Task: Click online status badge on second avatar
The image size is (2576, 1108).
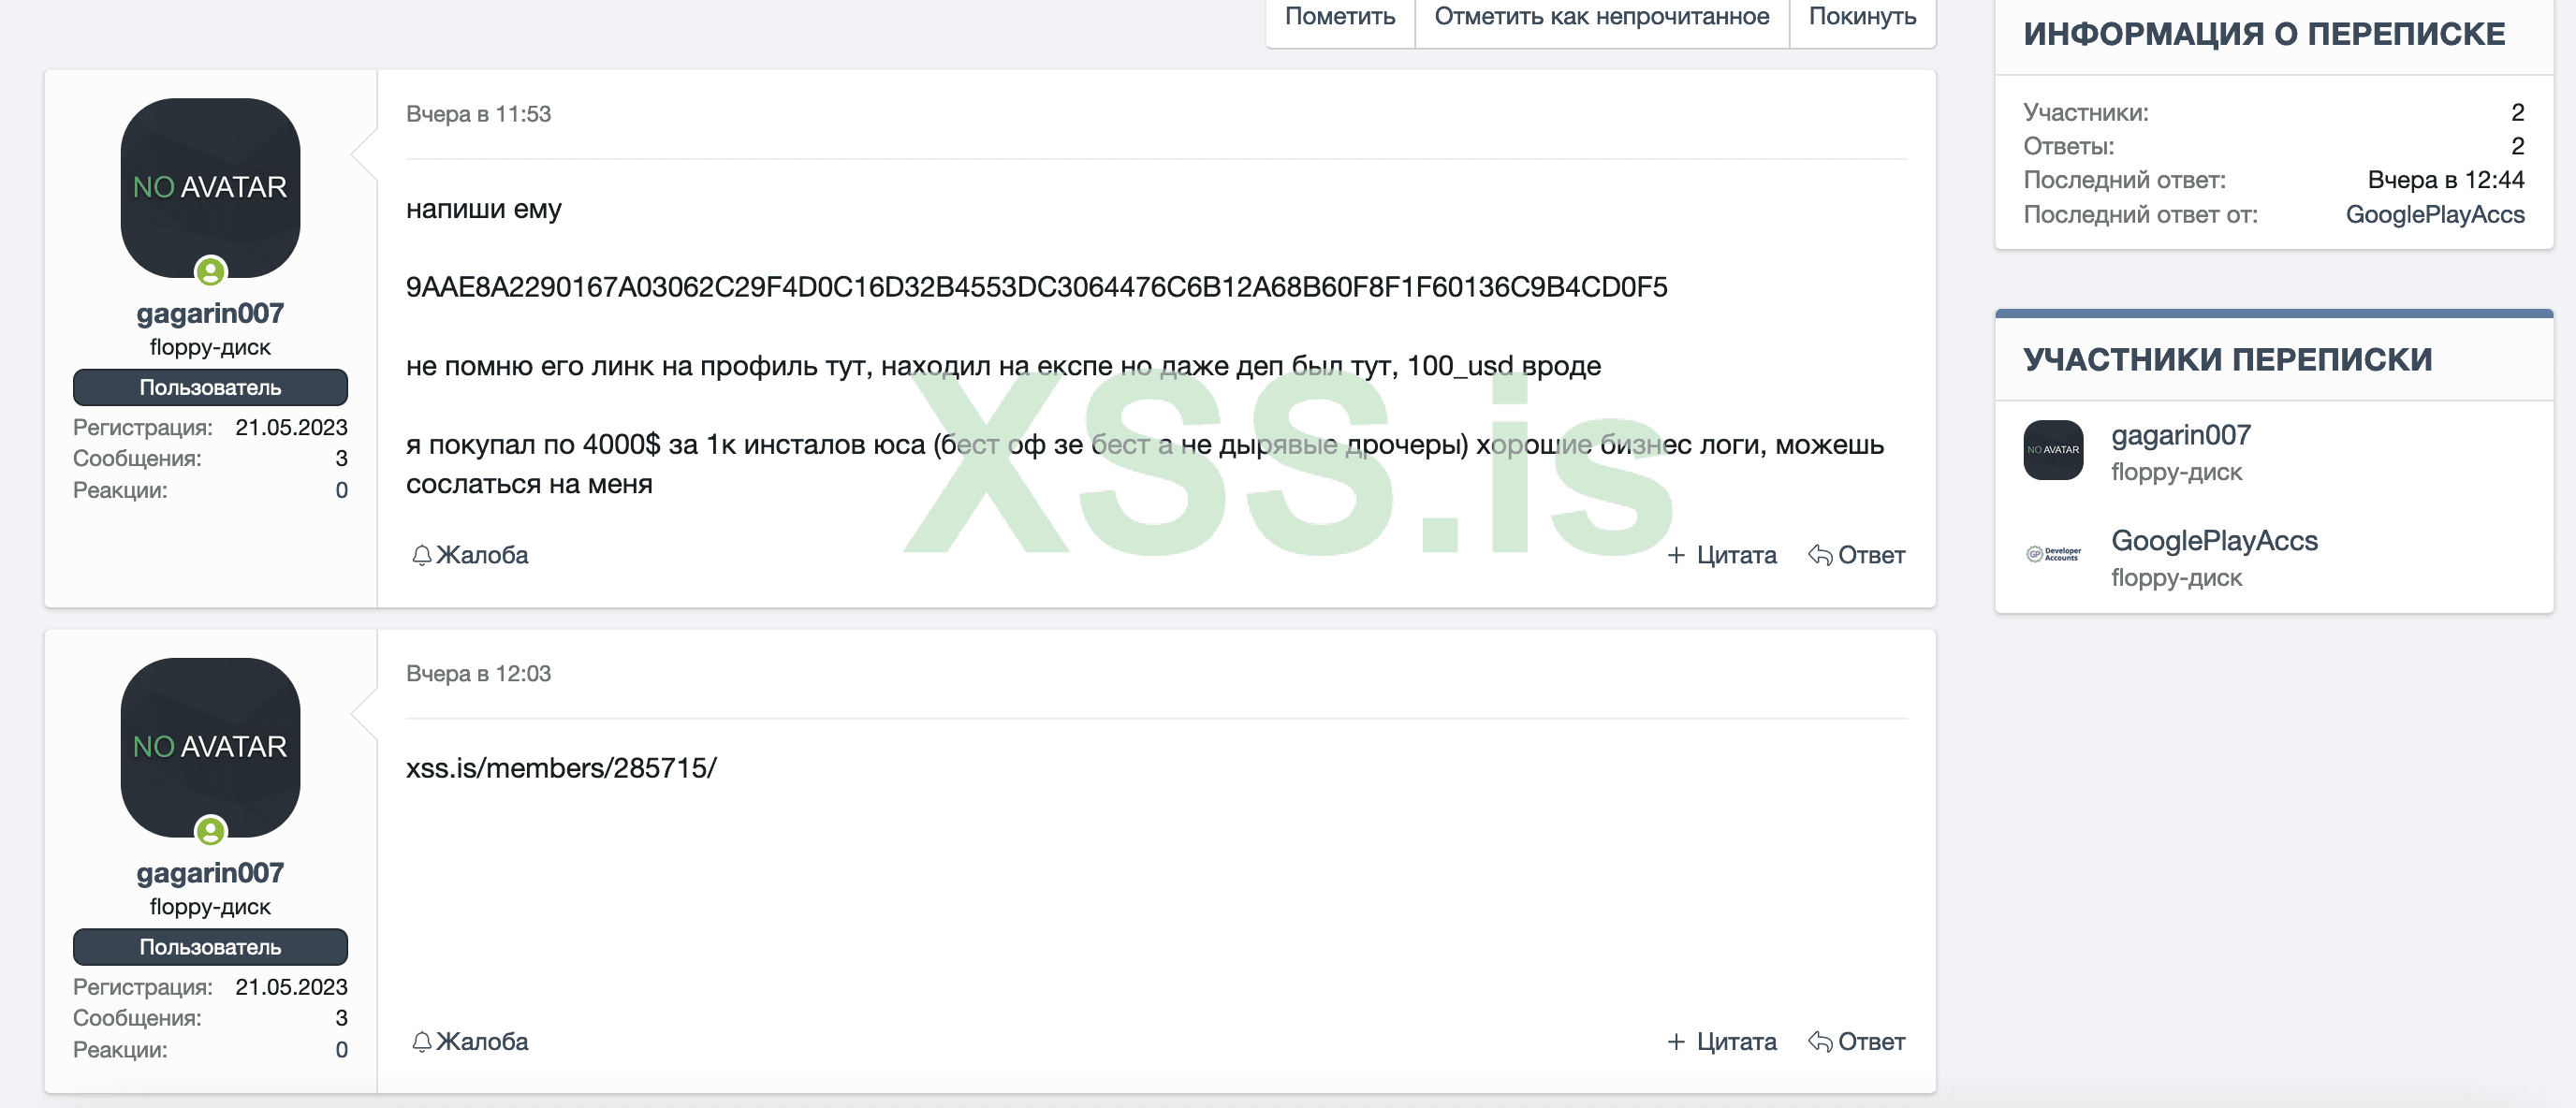Action: tap(210, 830)
